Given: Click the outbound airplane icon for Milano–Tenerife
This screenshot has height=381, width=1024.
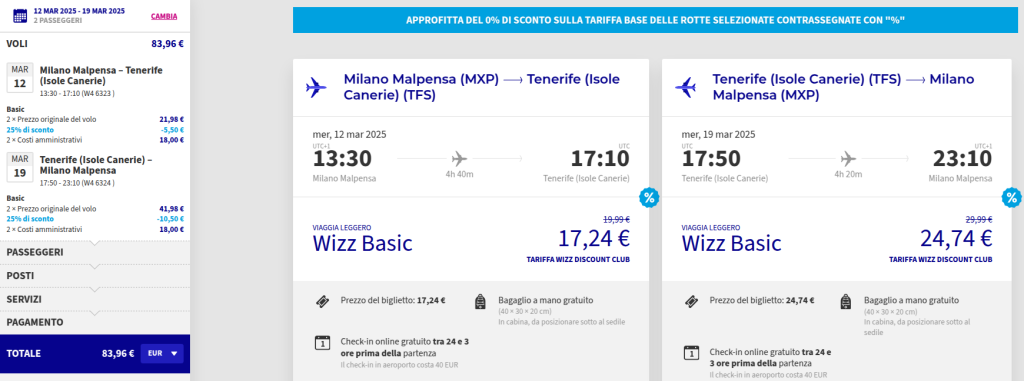Looking at the screenshot, I should [x=316, y=87].
